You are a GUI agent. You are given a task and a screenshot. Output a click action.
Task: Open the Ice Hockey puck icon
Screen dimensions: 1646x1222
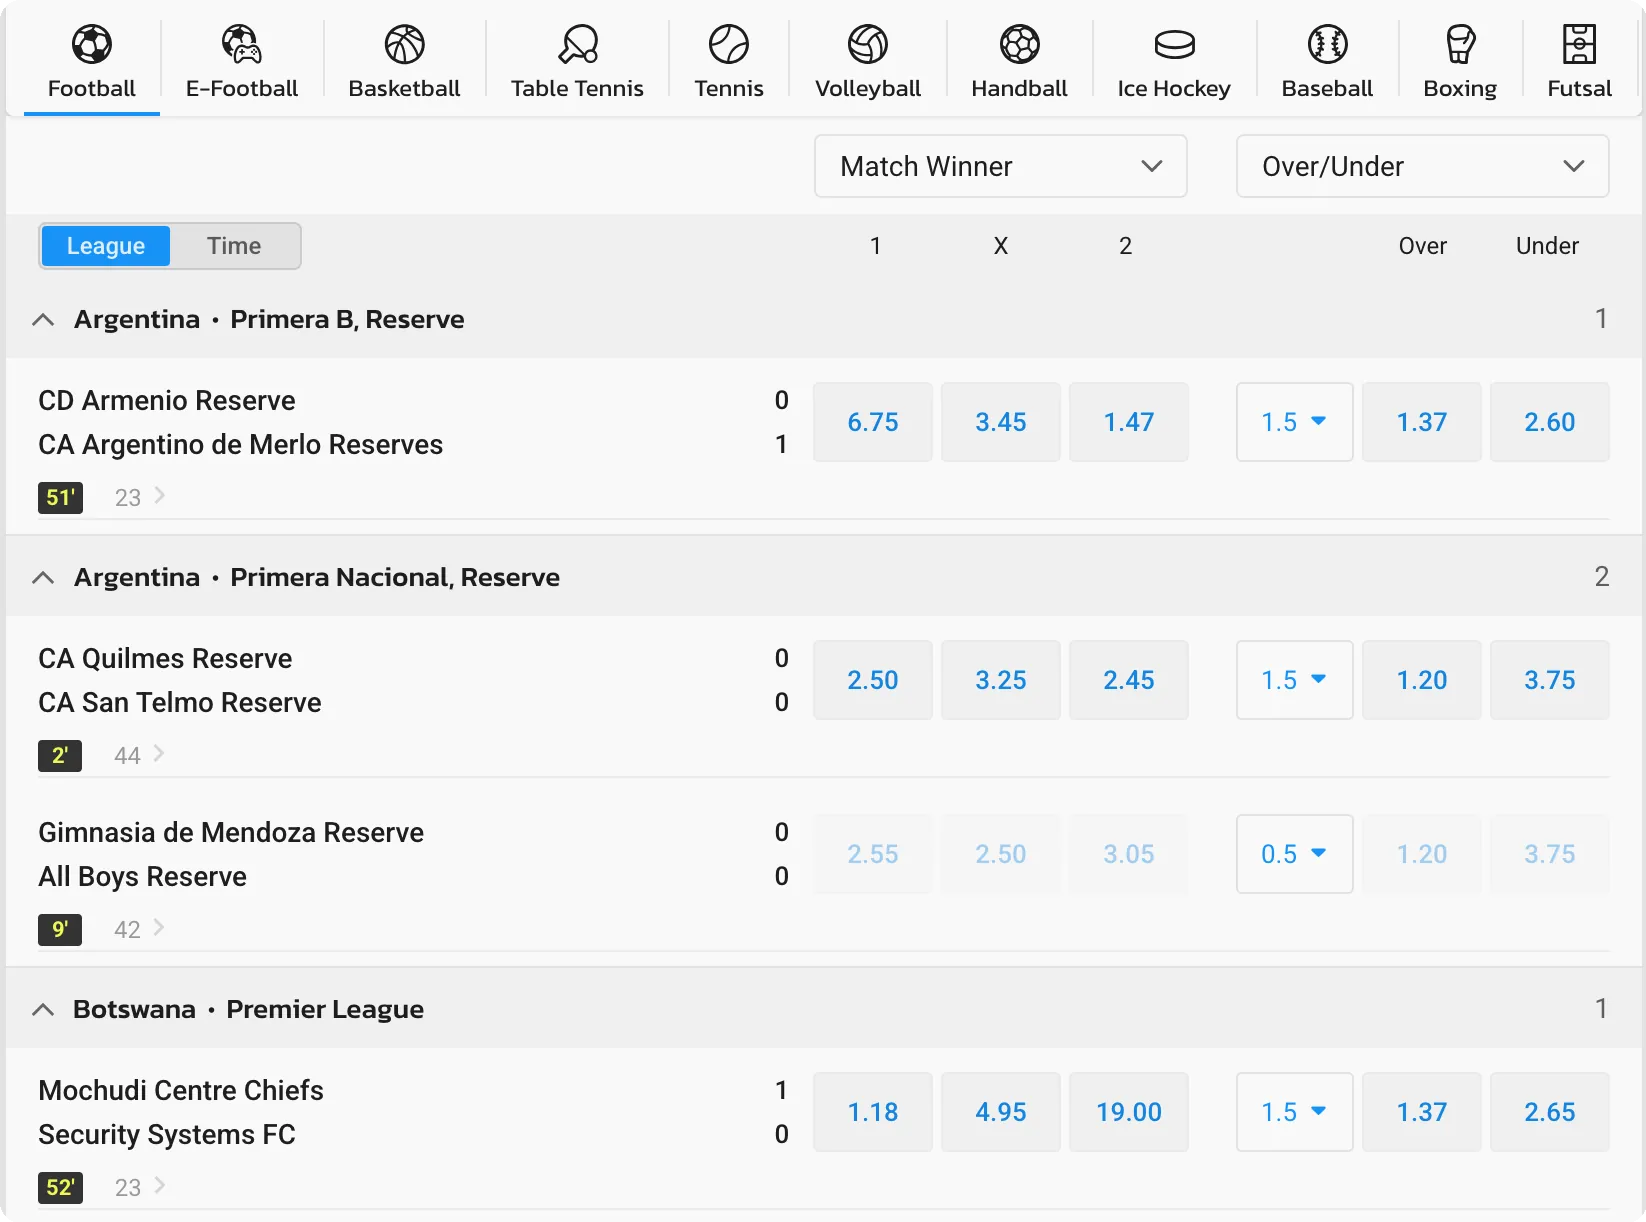pyautogui.click(x=1174, y=44)
